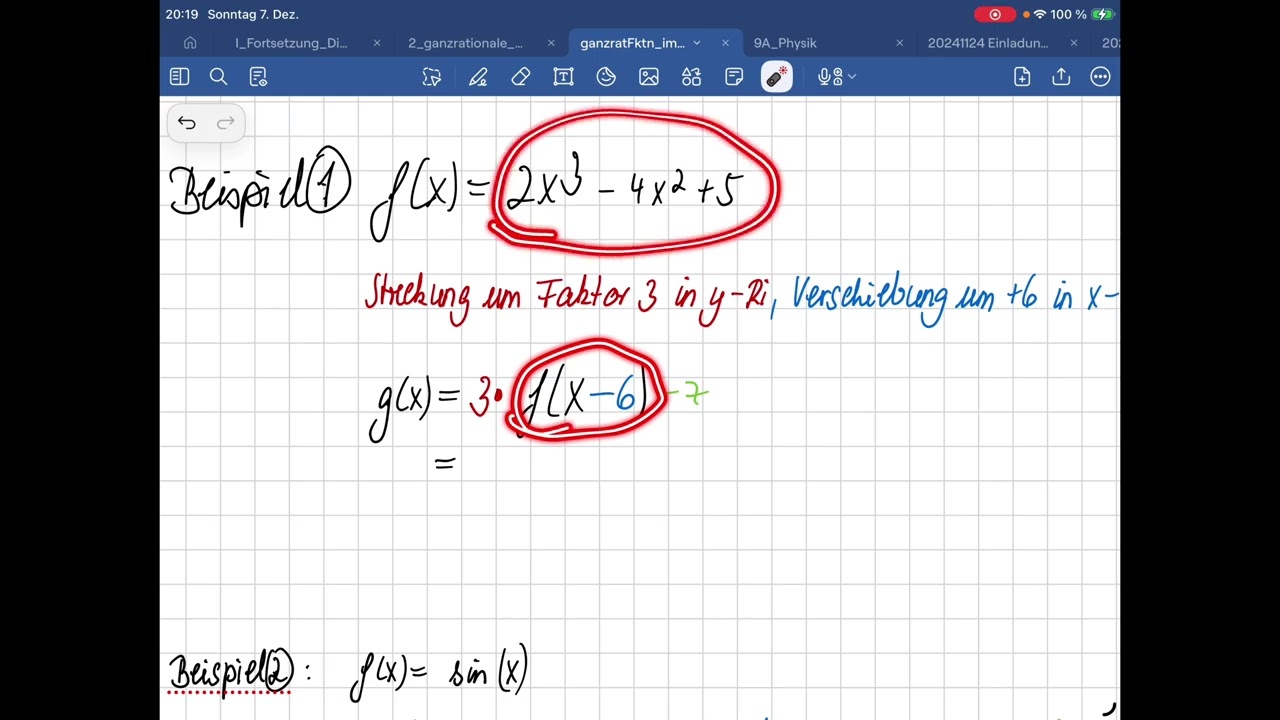Tap the 100 % battery percentage
1280x720 pixels.
(x=1068, y=14)
